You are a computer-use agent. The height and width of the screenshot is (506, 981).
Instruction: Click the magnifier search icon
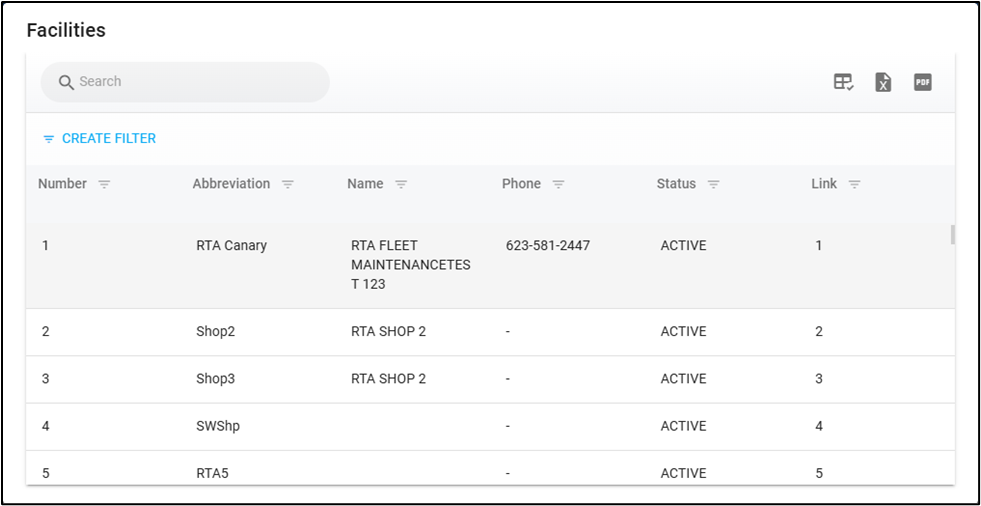click(67, 82)
